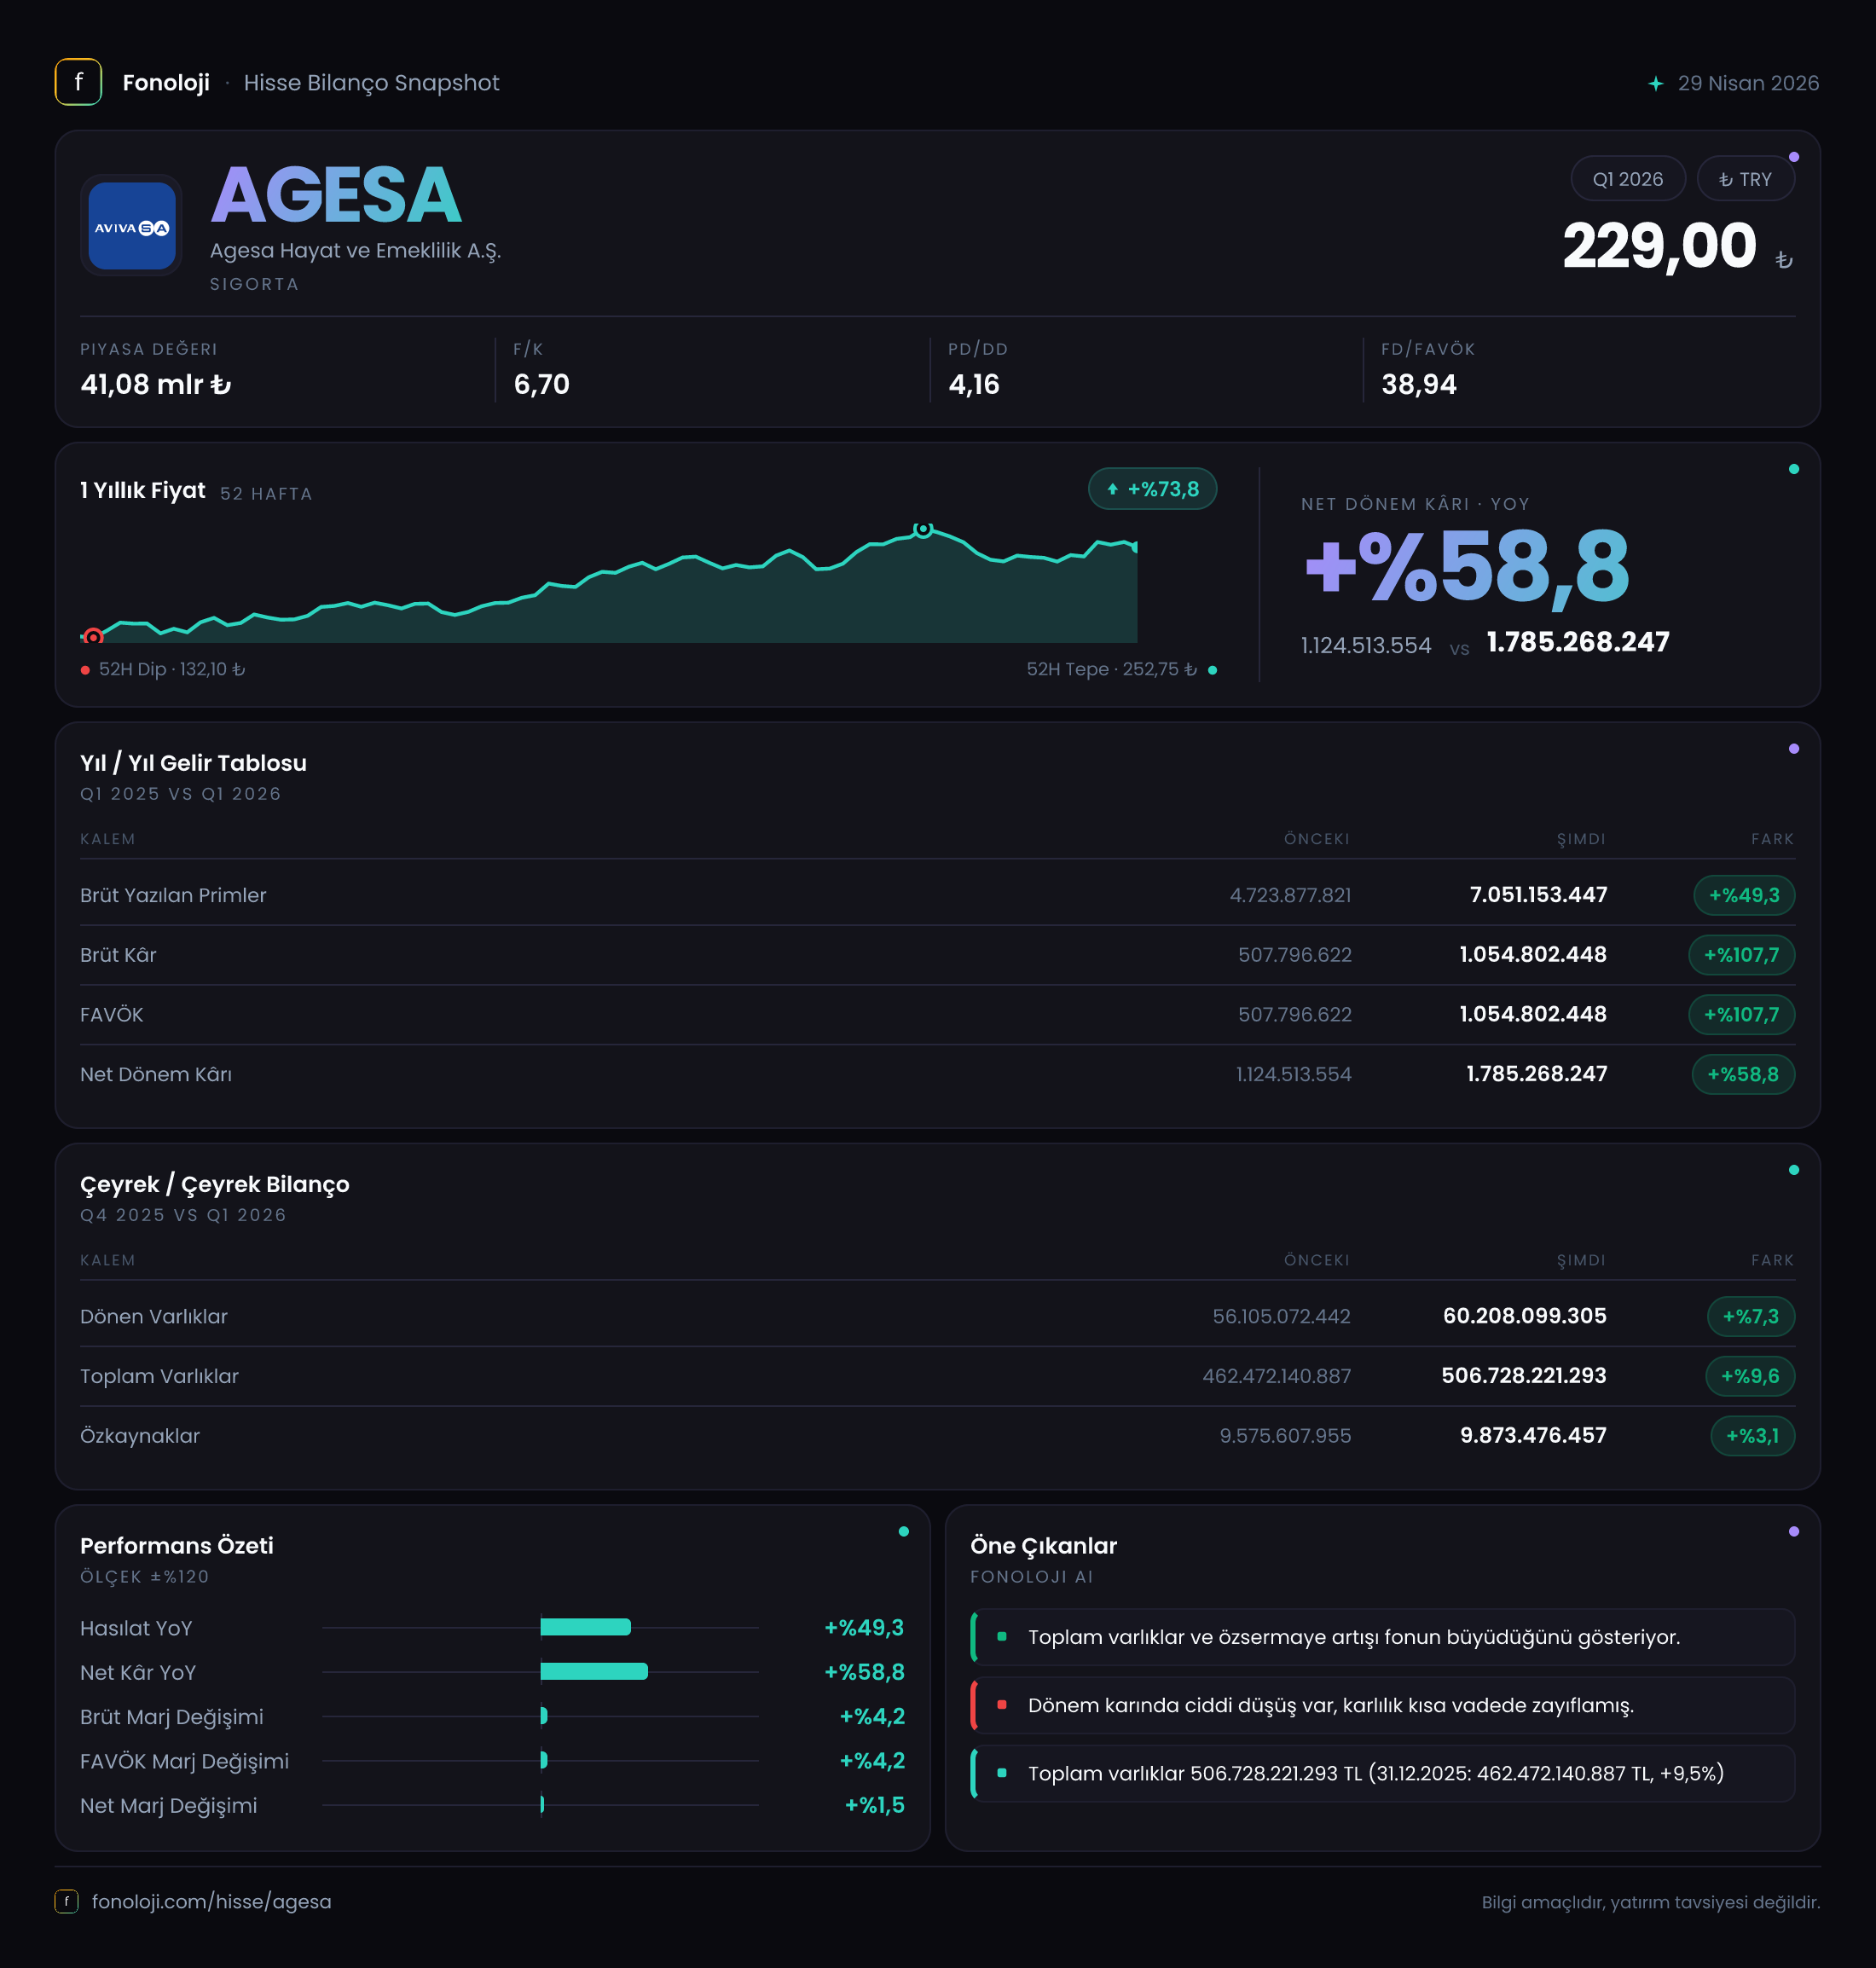This screenshot has height=1968, width=1876.
Task: Click the Net Kâr YoY performance bar
Action: pyautogui.click(x=594, y=1671)
